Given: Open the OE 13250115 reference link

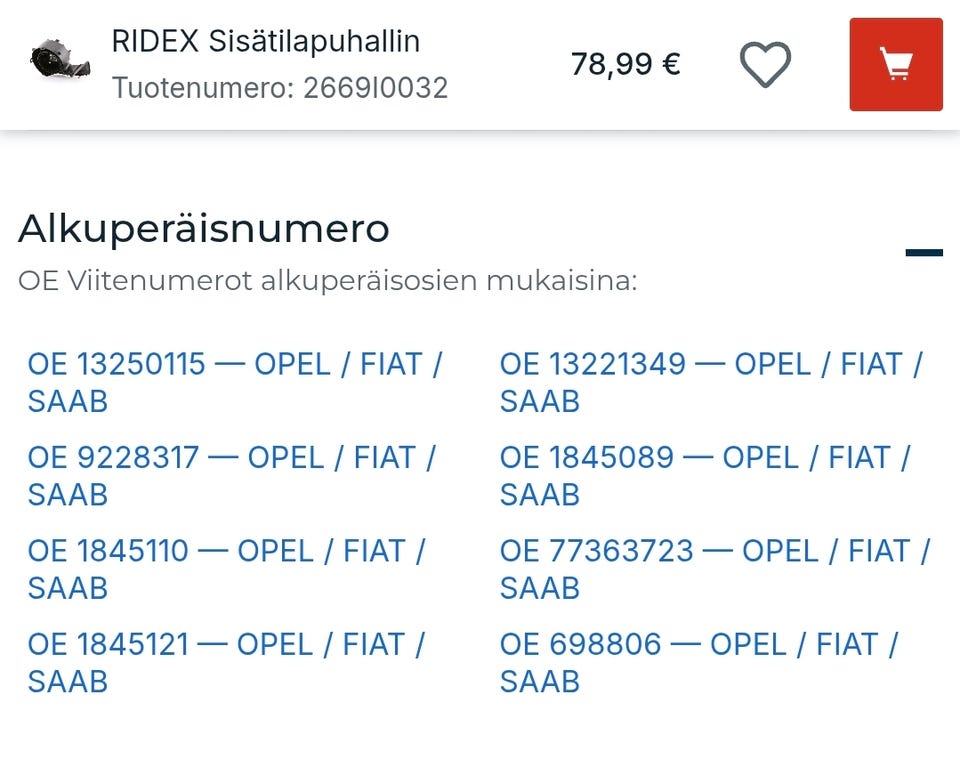Looking at the screenshot, I should point(234,382).
